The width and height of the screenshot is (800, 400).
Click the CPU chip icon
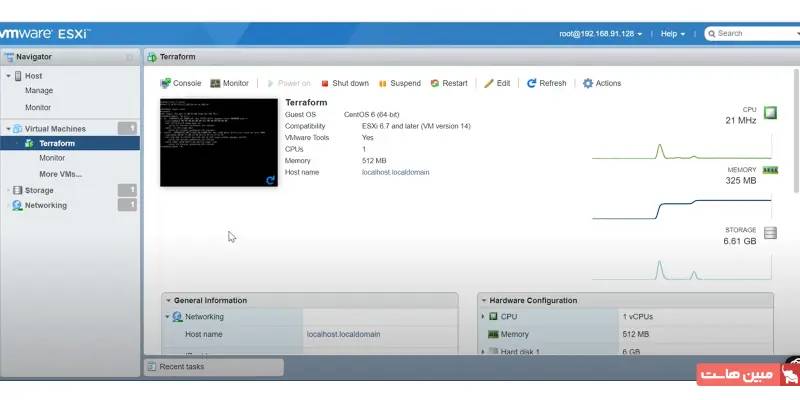(770, 113)
